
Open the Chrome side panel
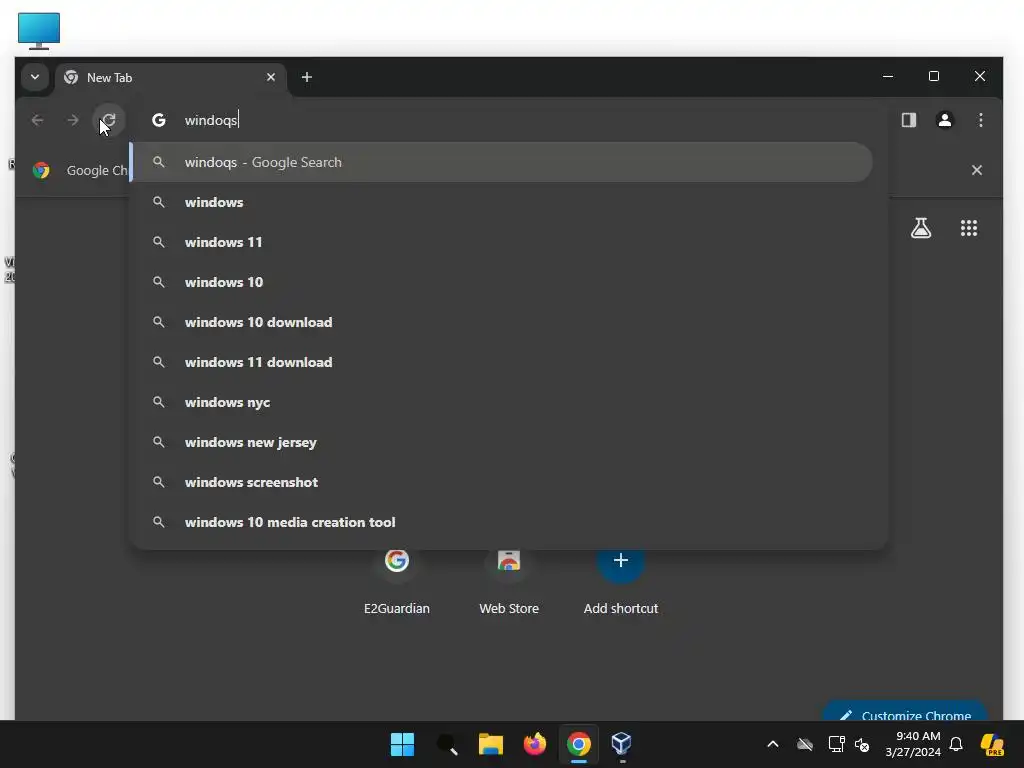(x=908, y=120)
